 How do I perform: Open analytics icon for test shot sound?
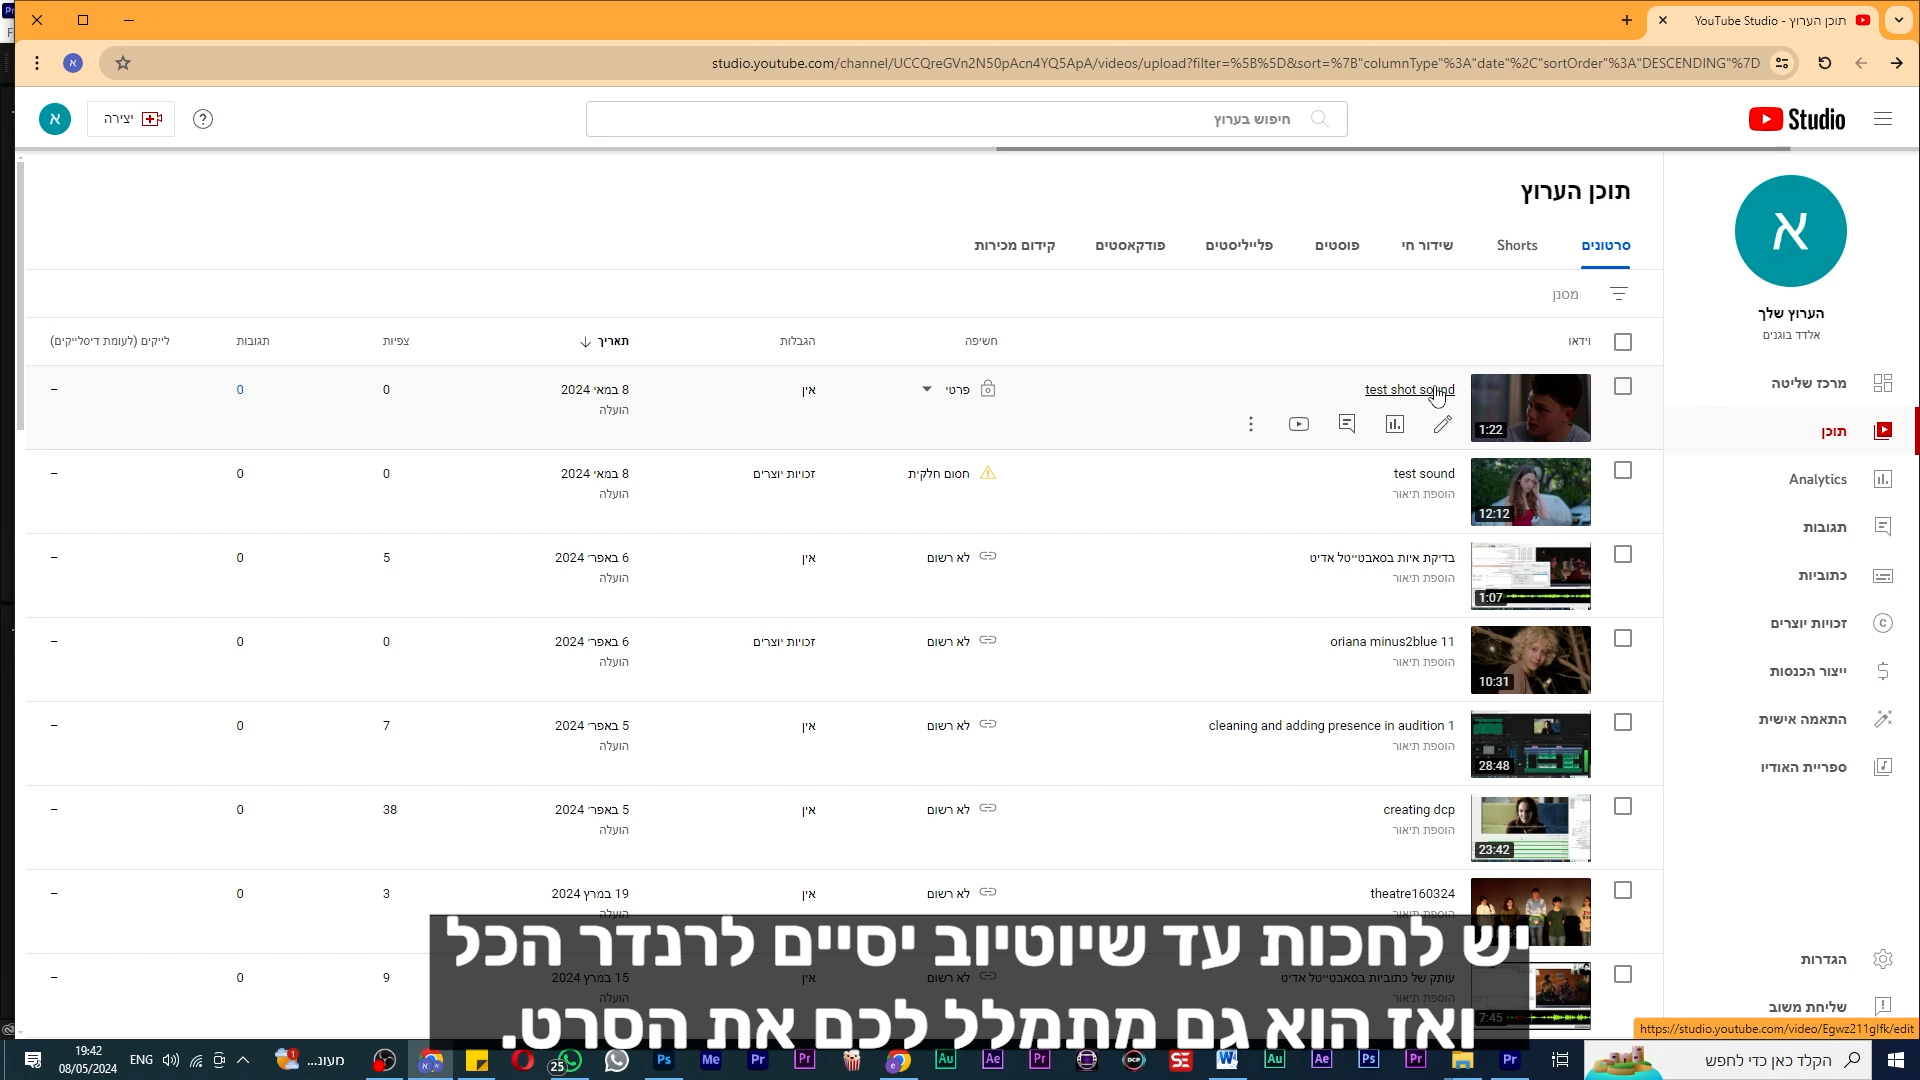pyautogui.click(x=1395, y=424)
